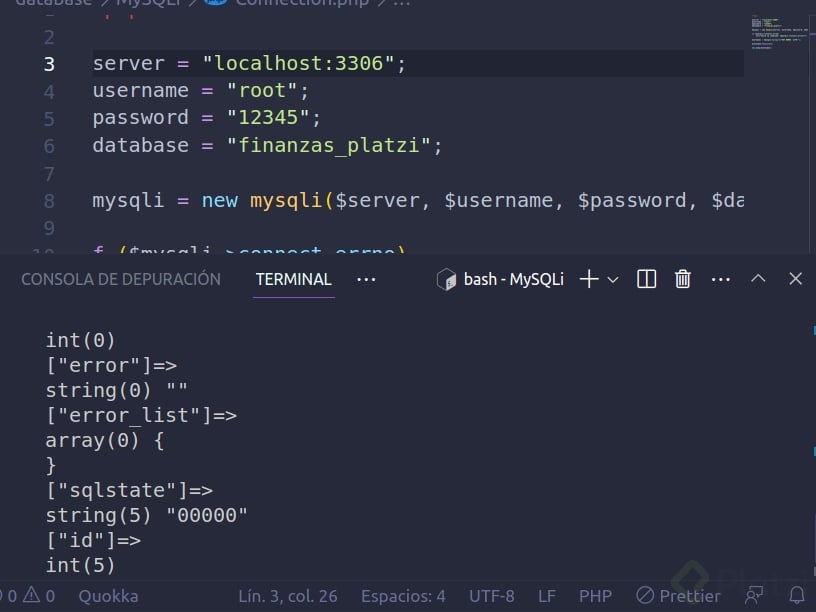Viewport: 816px width, 612px height.
Task: Open the new terminal launch profile dropdown
Action: pos(613,280)
